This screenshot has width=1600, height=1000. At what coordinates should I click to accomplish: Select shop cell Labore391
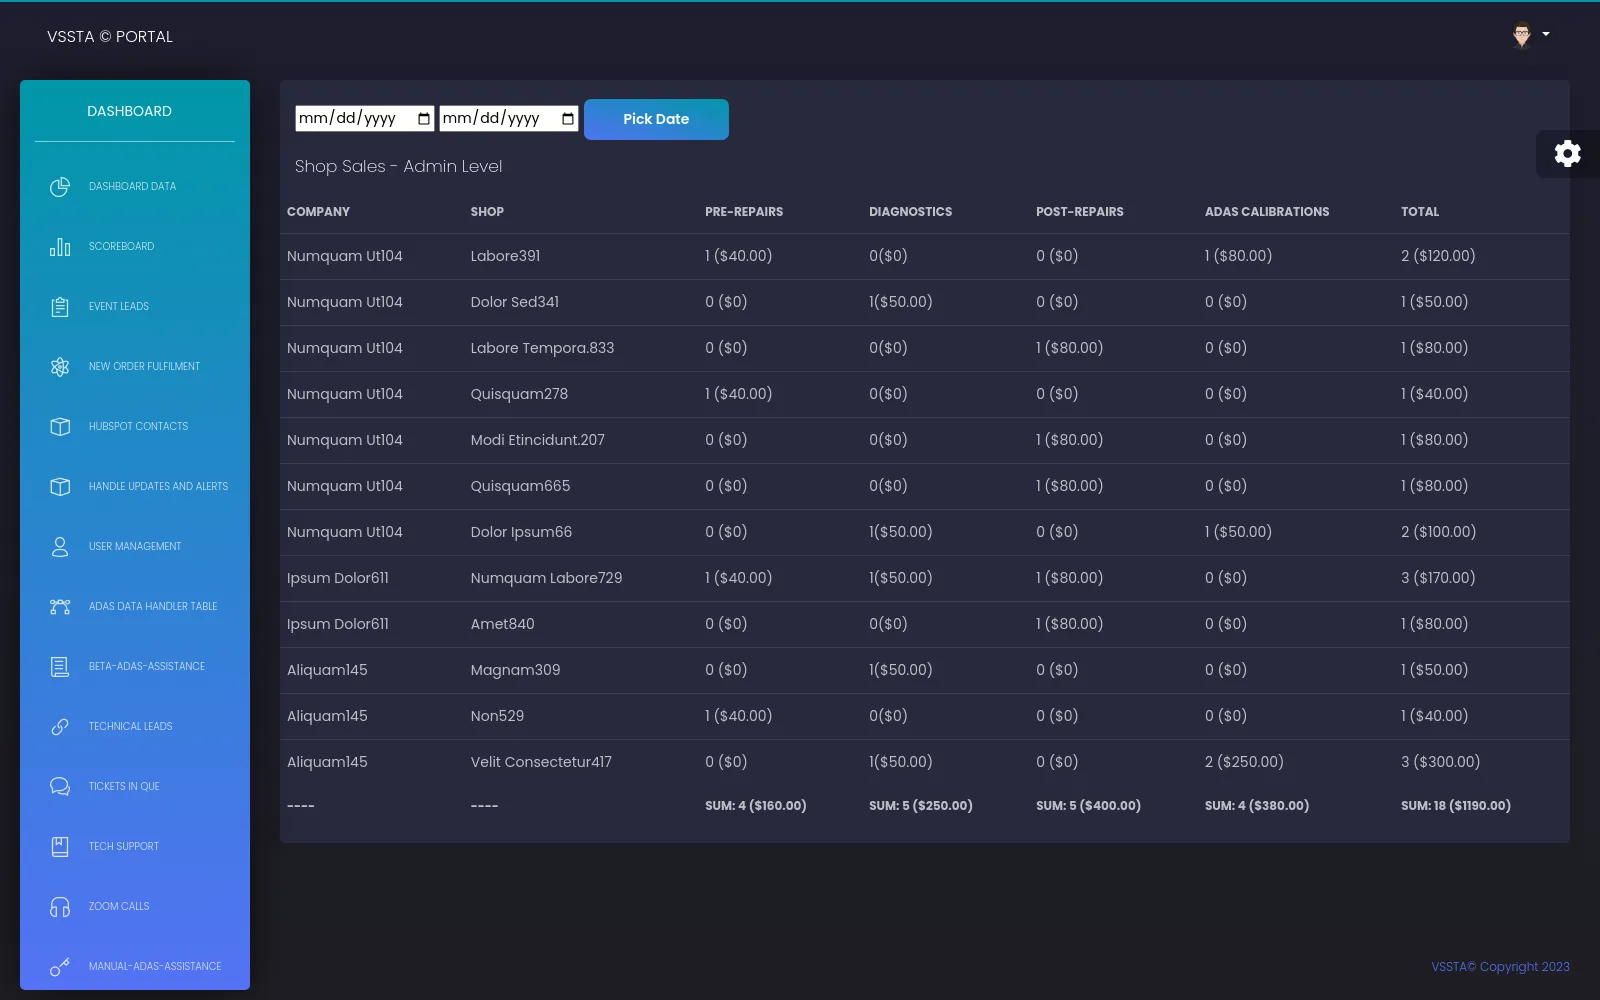tap(505, 256)
